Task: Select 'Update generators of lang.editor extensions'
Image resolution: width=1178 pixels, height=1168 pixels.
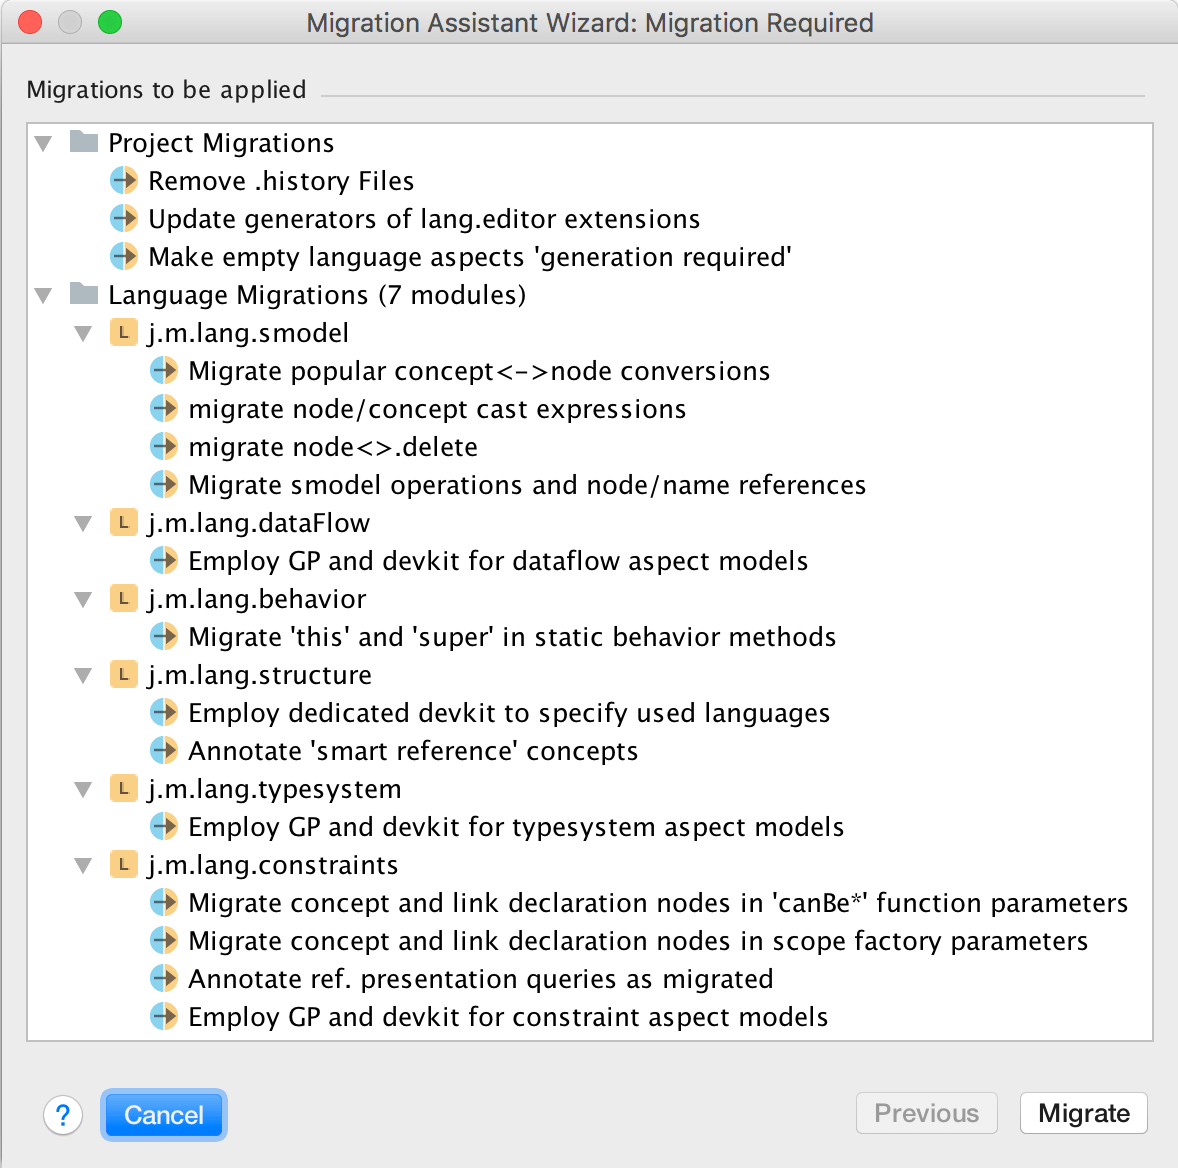Action: coord(424,219)
